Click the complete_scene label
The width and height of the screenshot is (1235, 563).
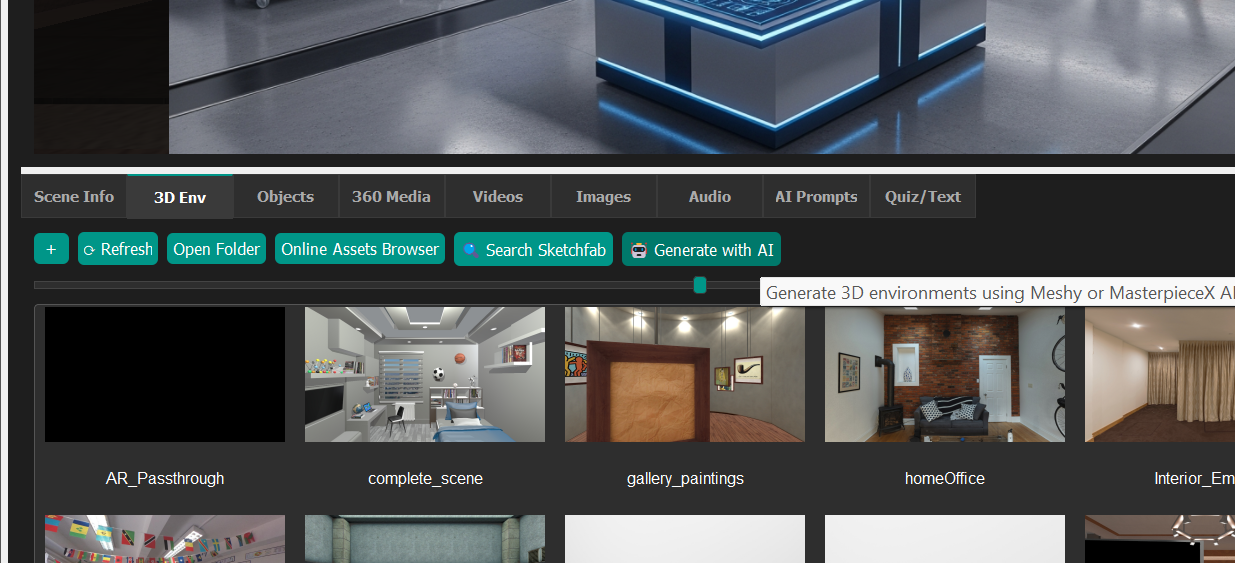[425, 479]
